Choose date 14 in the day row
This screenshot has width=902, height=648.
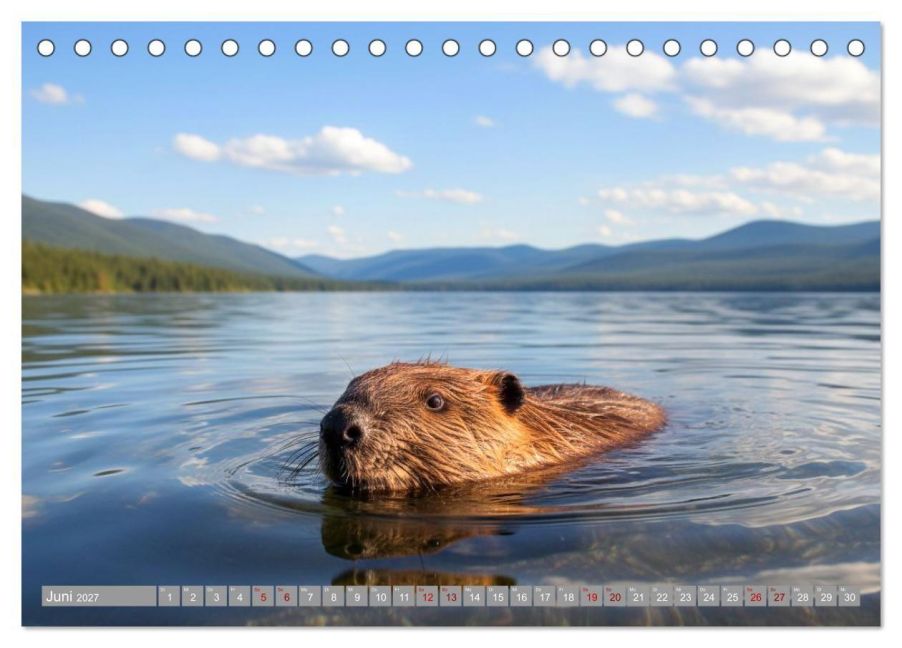pyautogui.click(x=474, y=596)
